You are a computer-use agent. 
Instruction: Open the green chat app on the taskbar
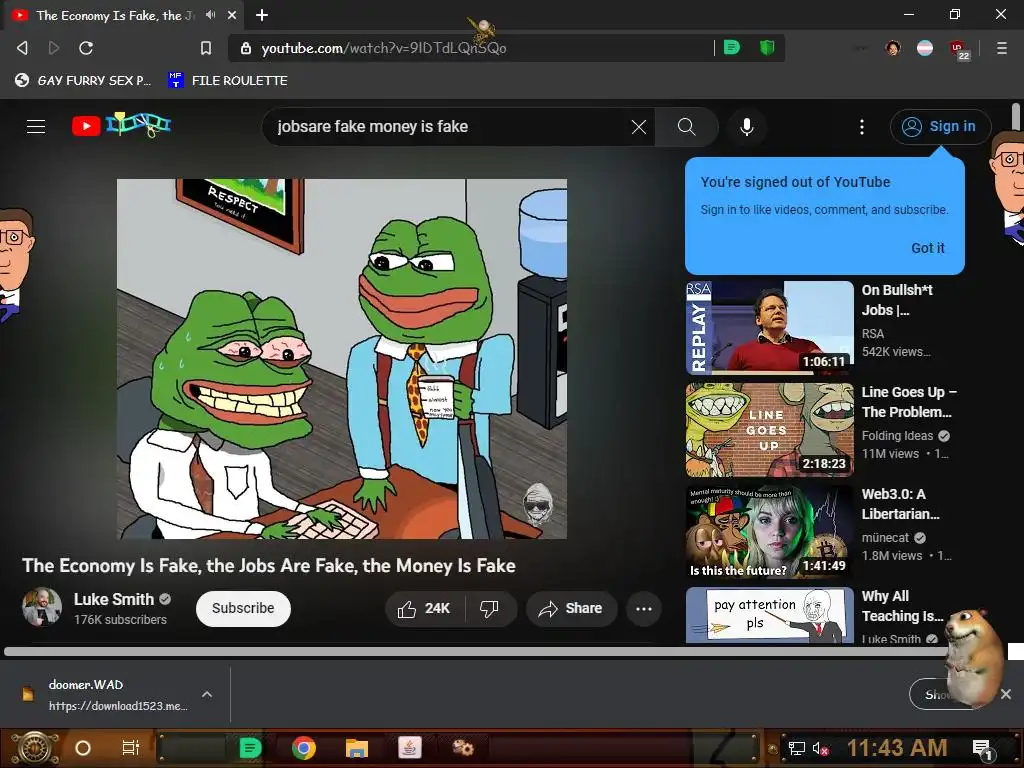tap(250, 748)
